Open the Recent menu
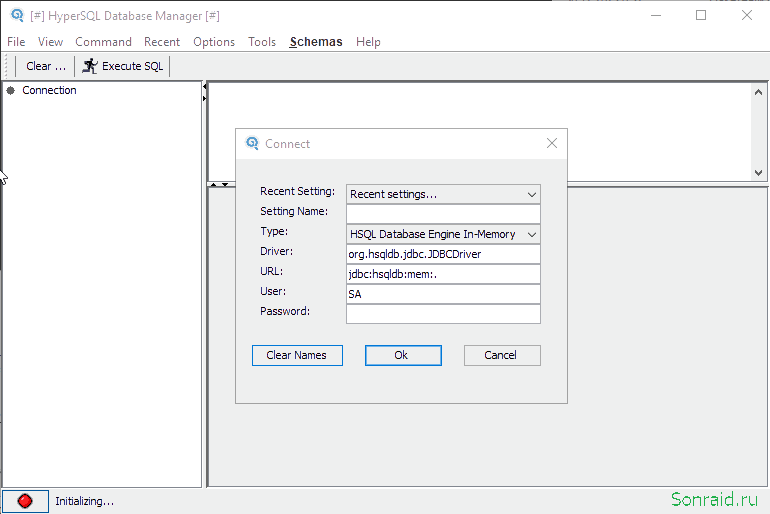 [x=162, y=42]
